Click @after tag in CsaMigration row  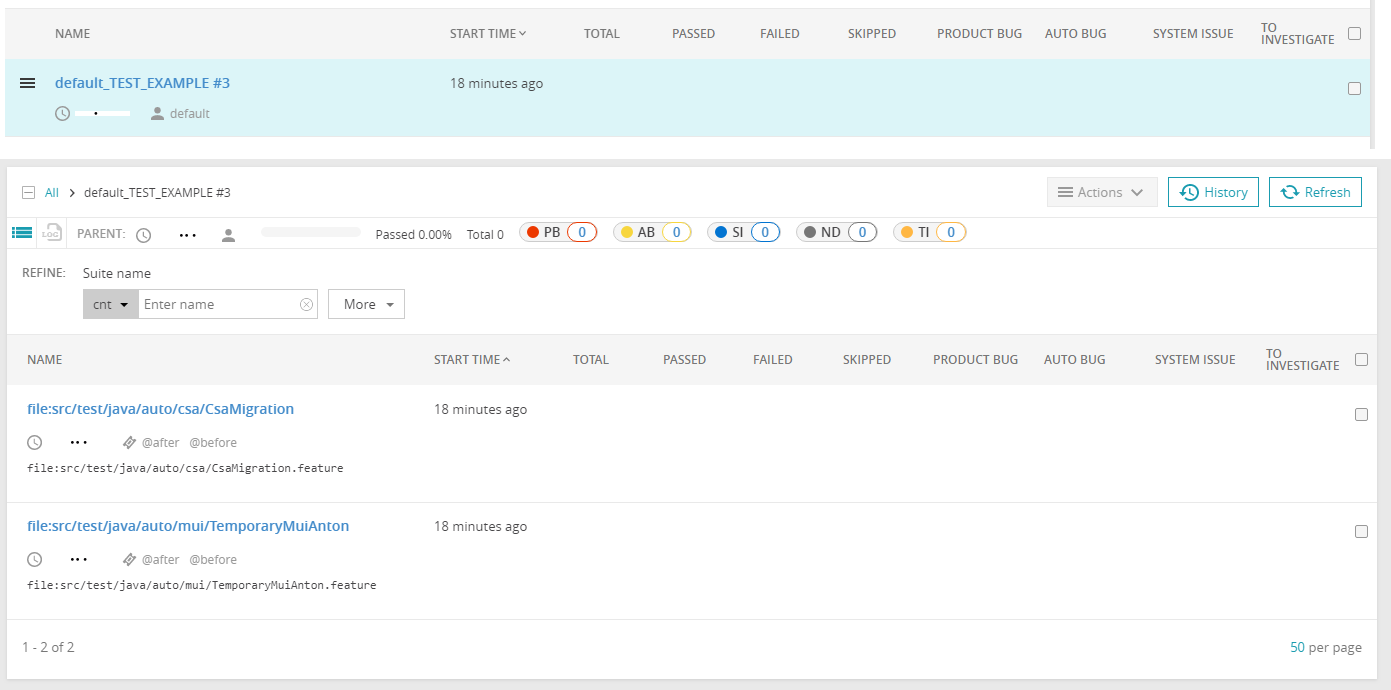point(160,442)
